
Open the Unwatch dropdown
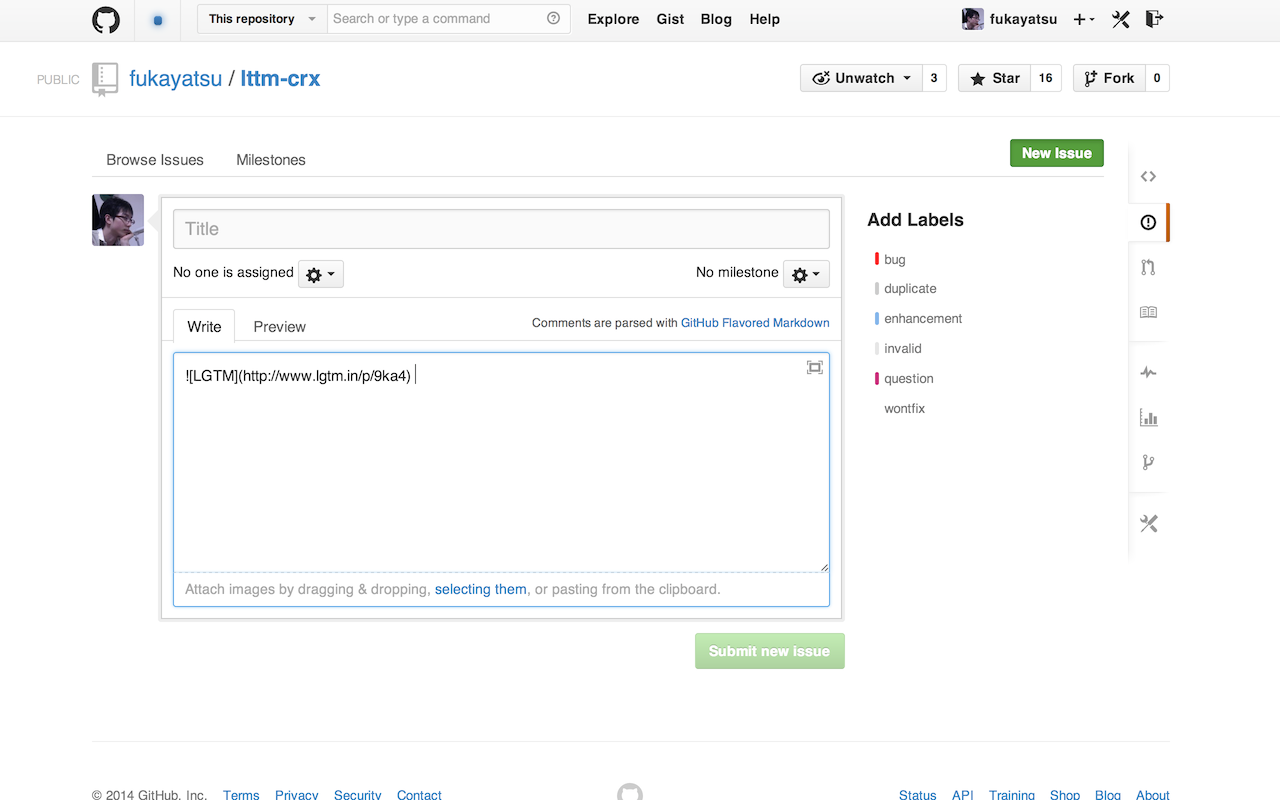tap(860, 78)
